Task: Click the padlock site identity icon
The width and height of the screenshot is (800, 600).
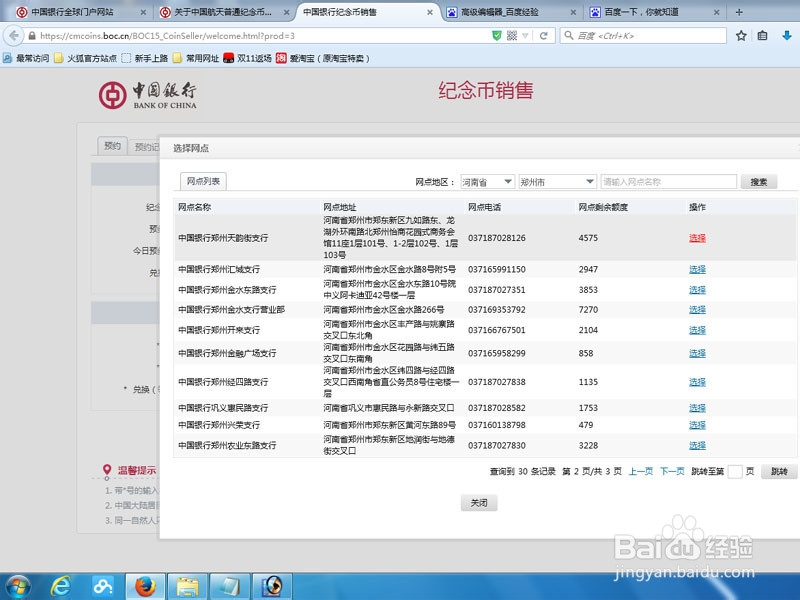Action: (x=32, y=36)
